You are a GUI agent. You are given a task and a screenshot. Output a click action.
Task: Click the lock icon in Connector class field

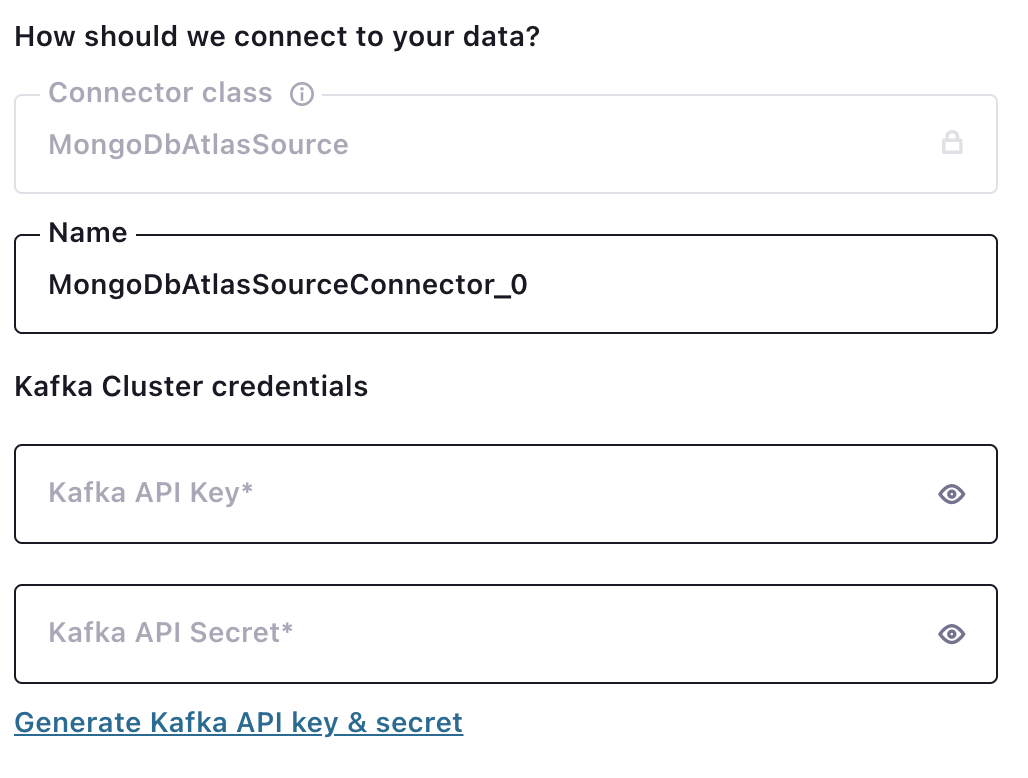952,144
